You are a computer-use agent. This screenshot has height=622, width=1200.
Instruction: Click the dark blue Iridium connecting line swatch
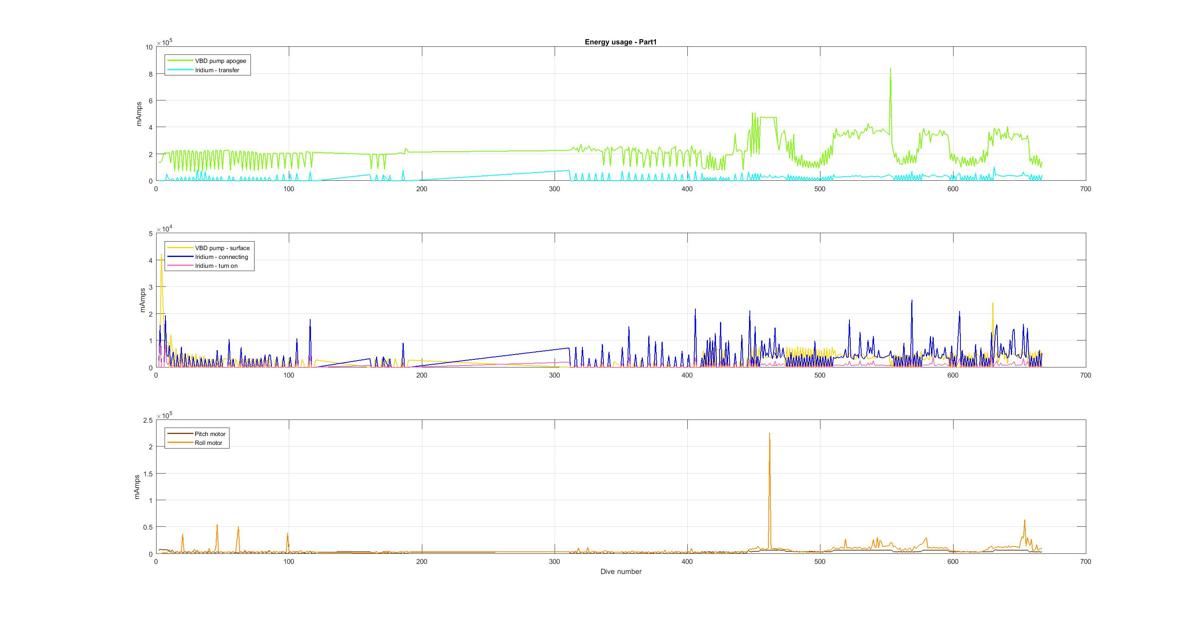tap(180, 256)
